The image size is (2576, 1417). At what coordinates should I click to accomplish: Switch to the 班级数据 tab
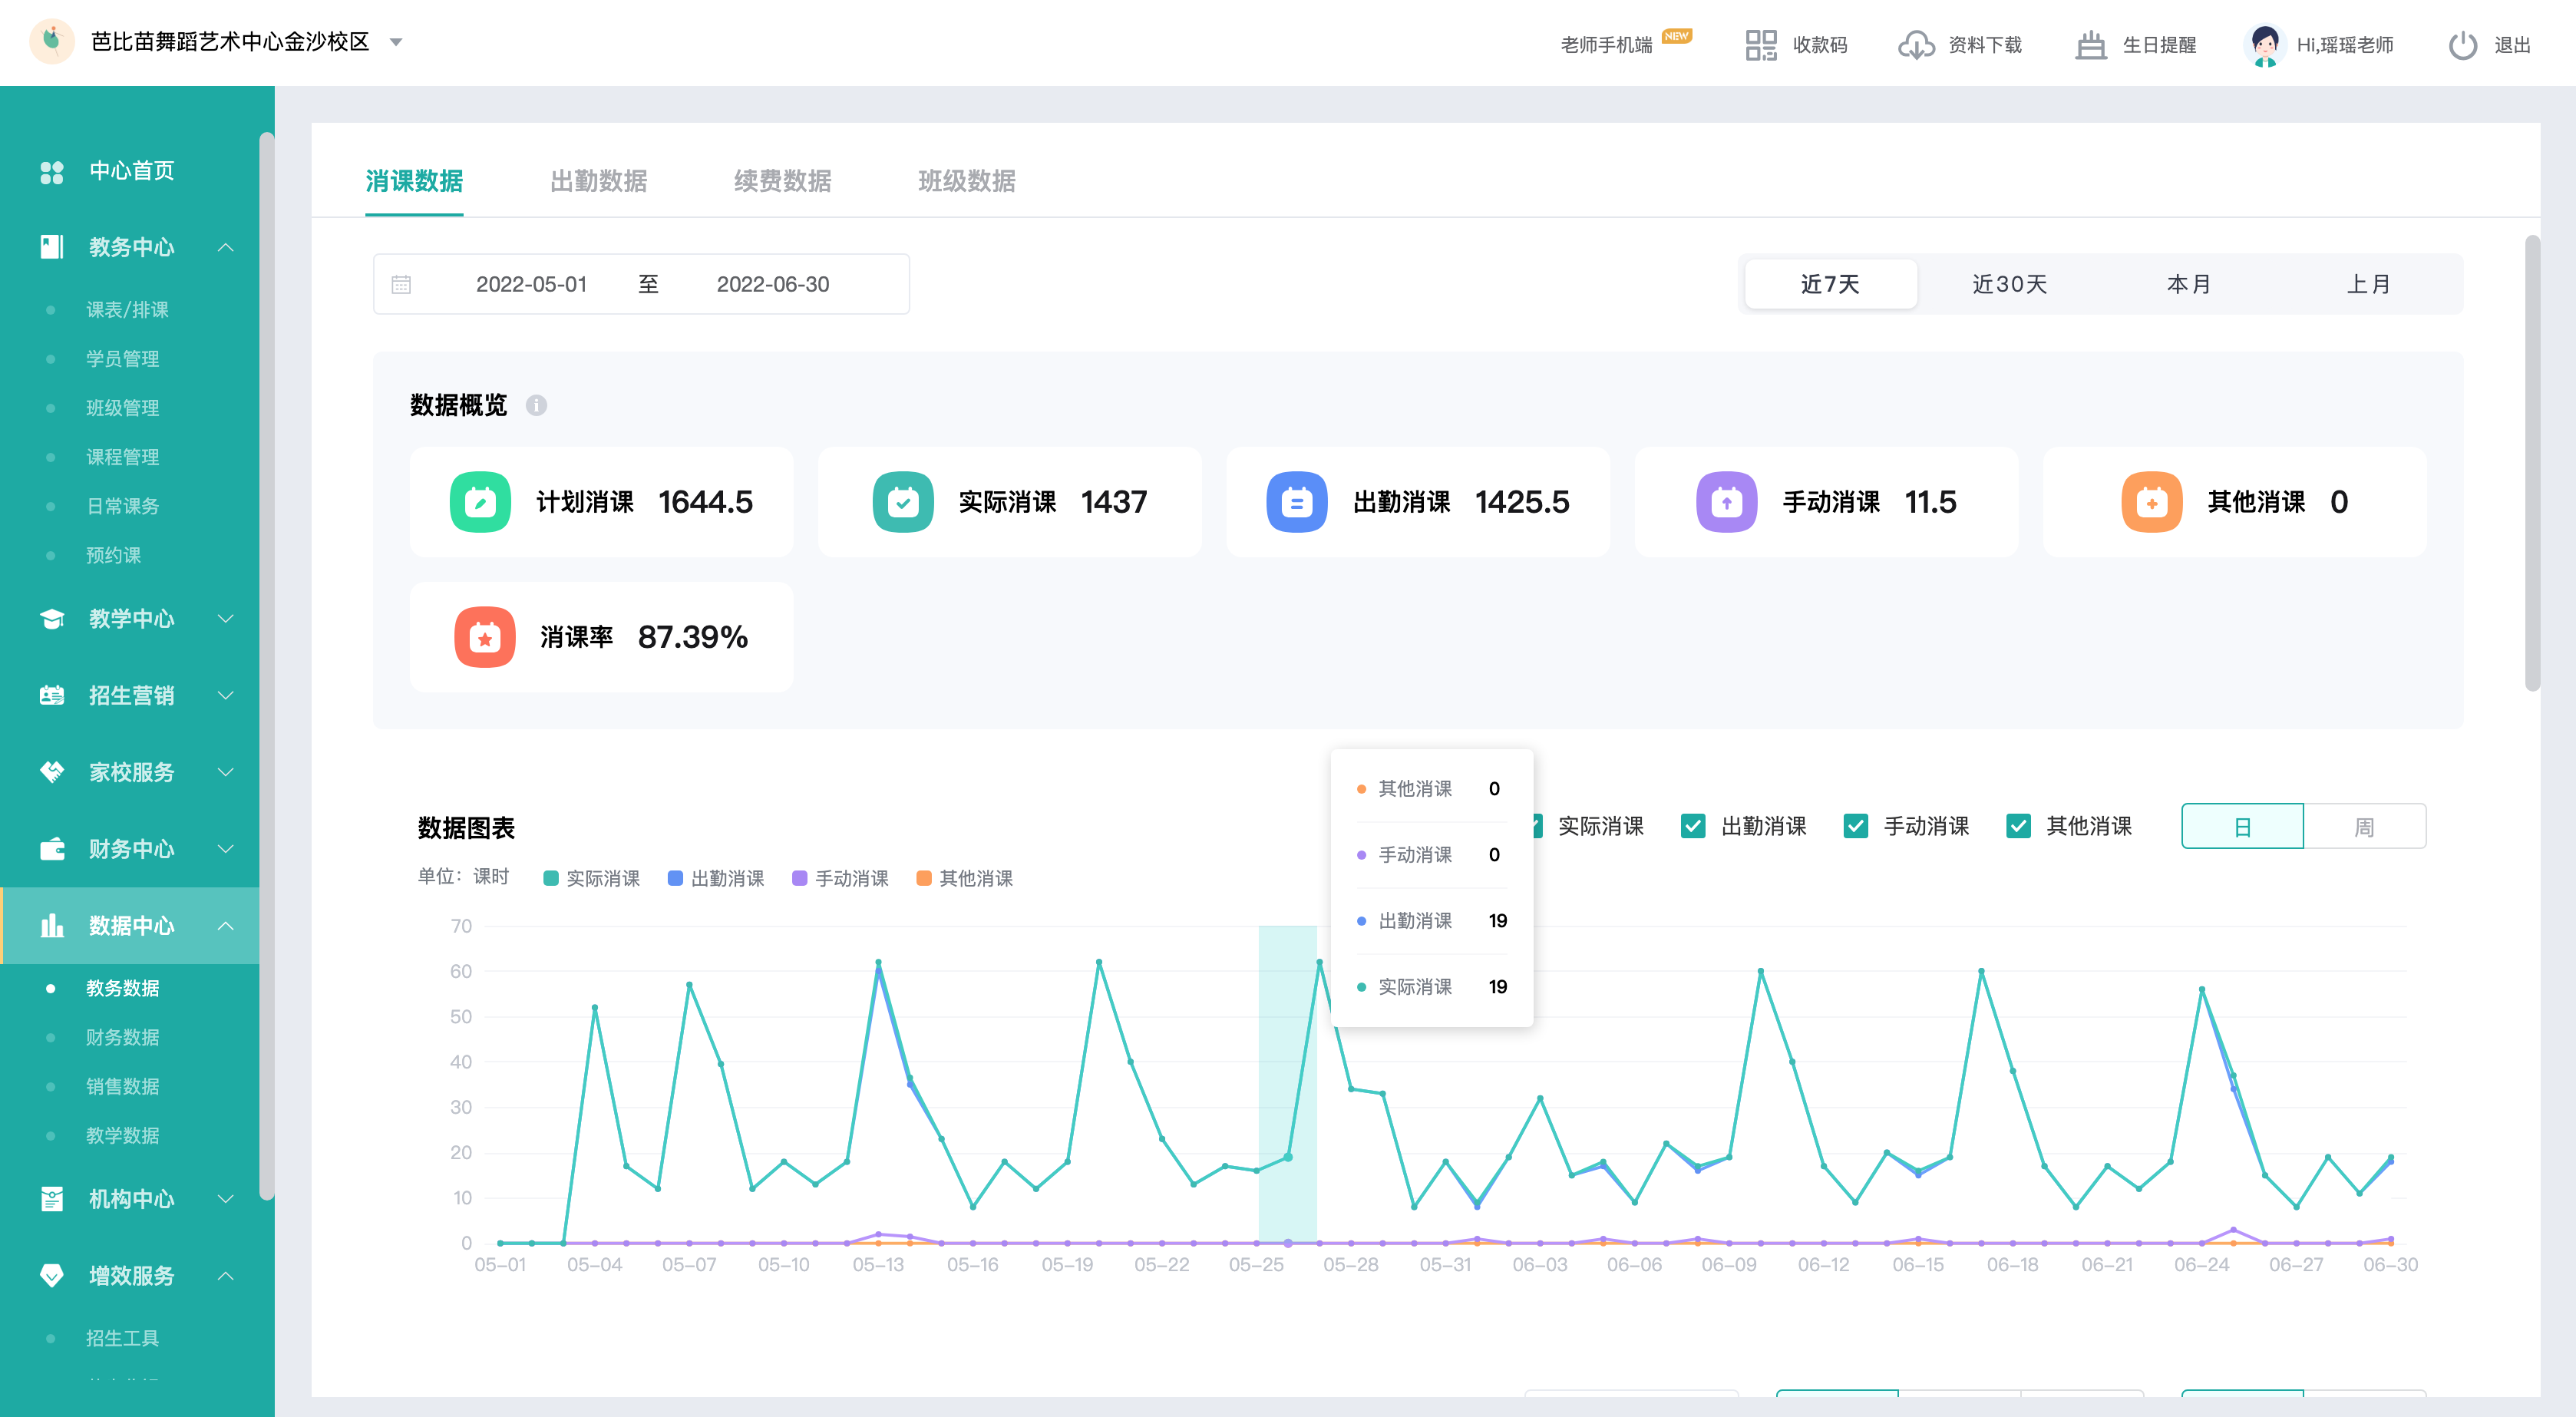coord(966,181)
